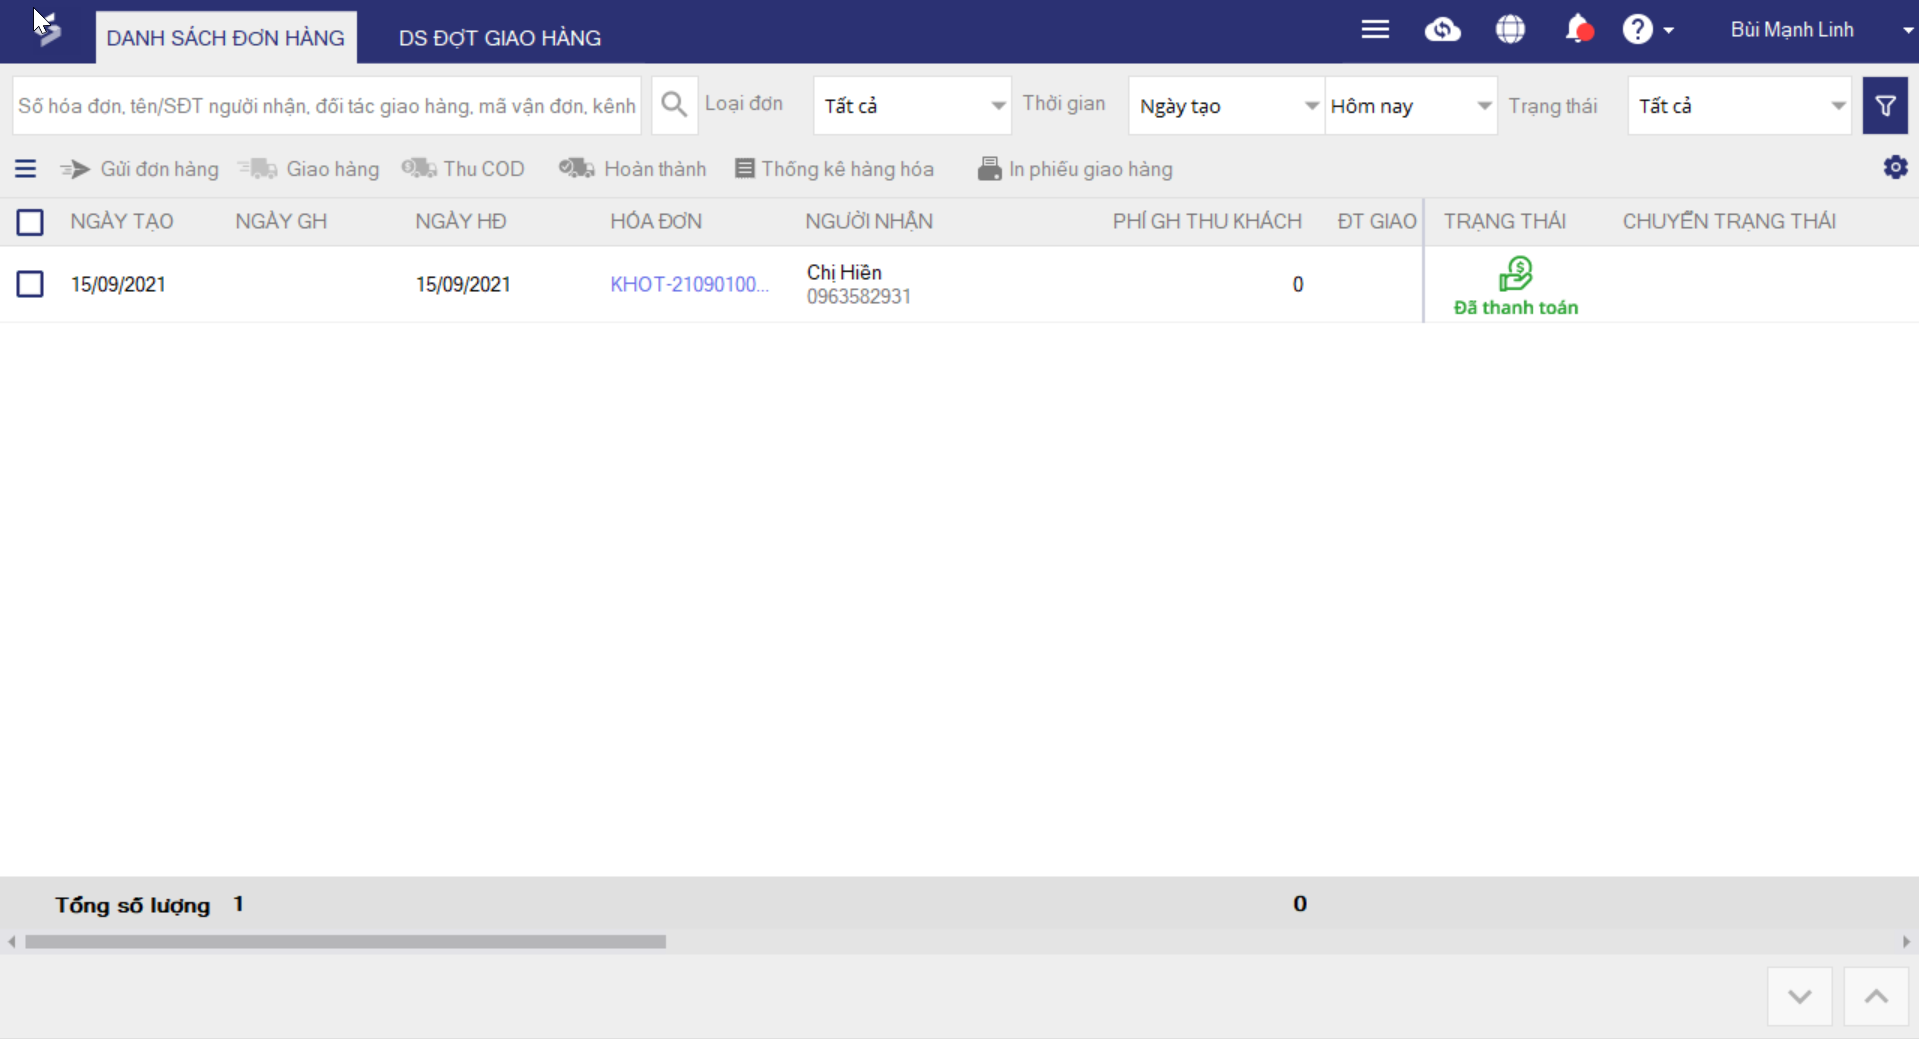Open Thống kê hàng hóa
This screenshot has width=1919, height=1039.
835,169
